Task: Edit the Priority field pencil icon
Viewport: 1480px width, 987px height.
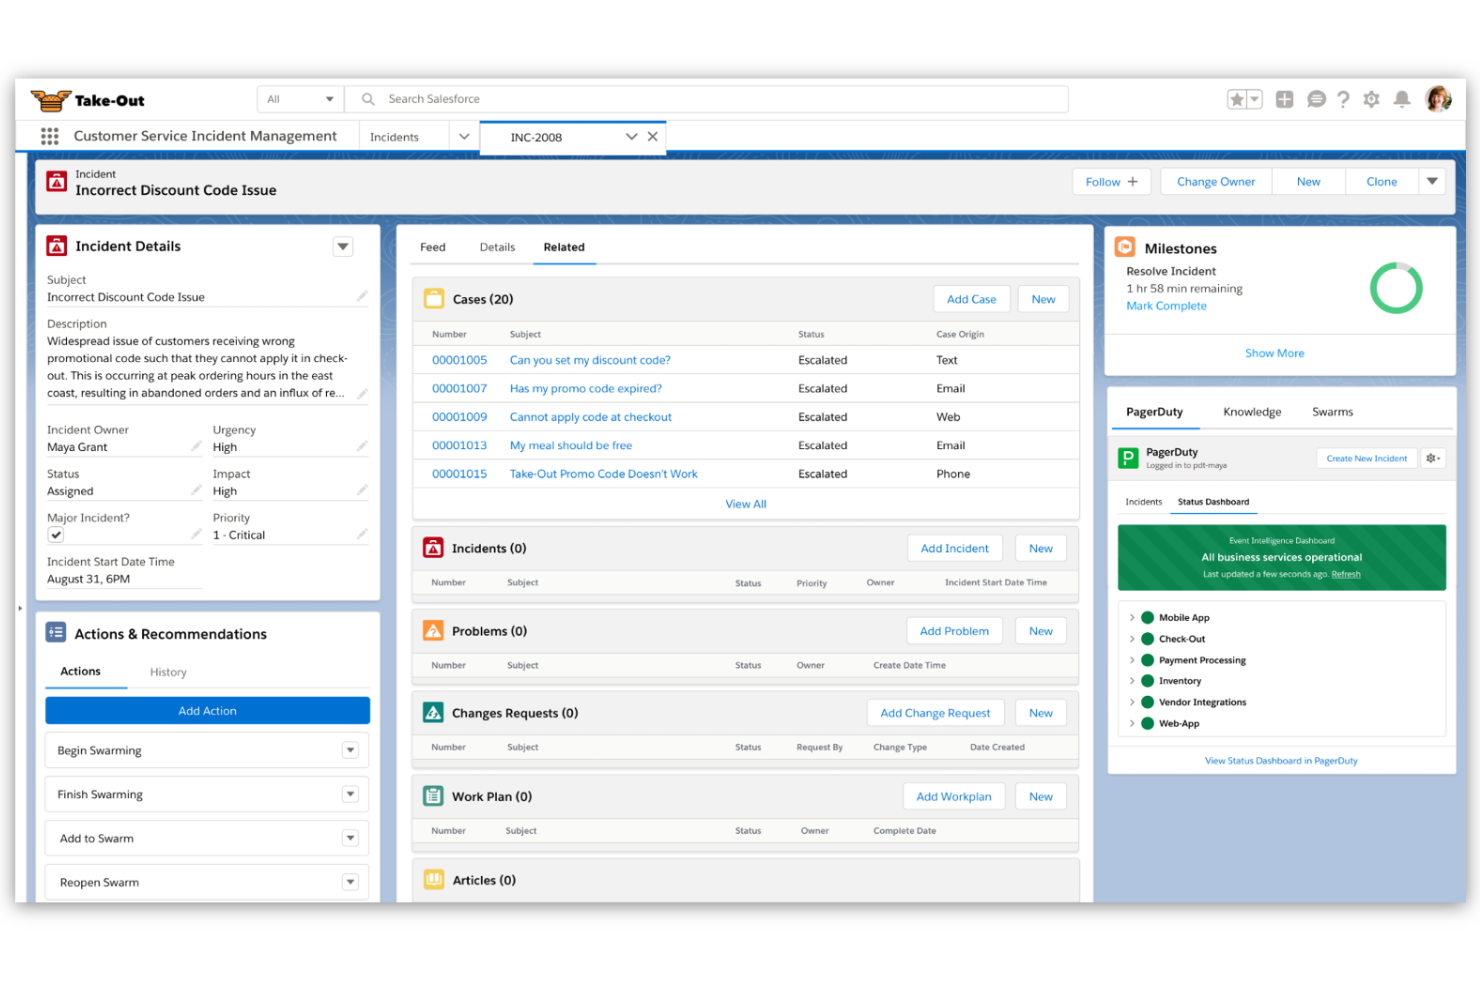Action: point(362,534)
